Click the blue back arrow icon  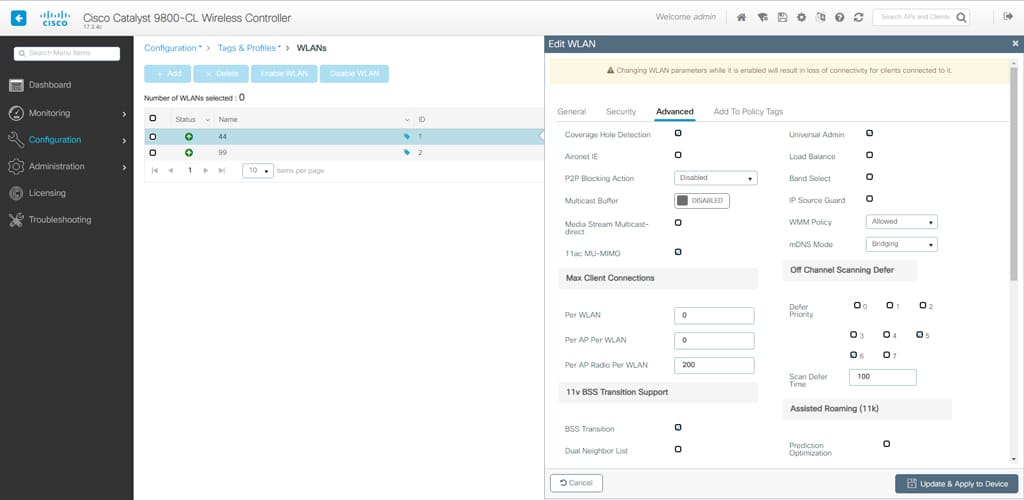pyautogui.click(x=18, y=18)
